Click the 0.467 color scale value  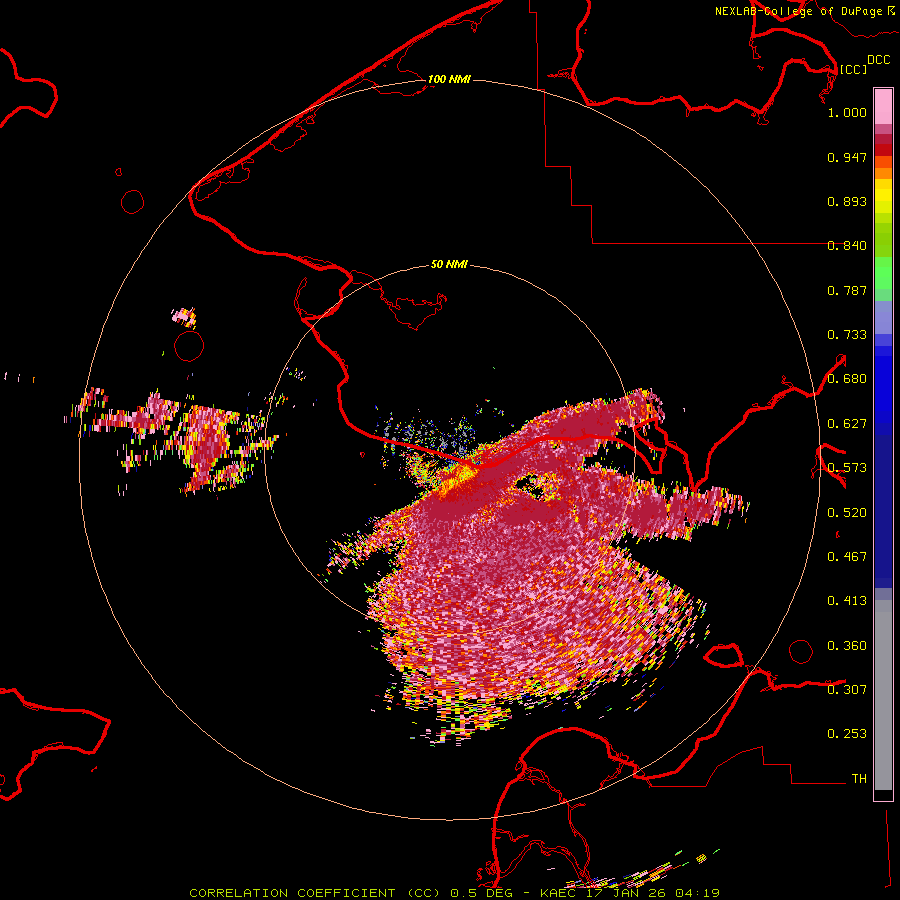[847, 557]
